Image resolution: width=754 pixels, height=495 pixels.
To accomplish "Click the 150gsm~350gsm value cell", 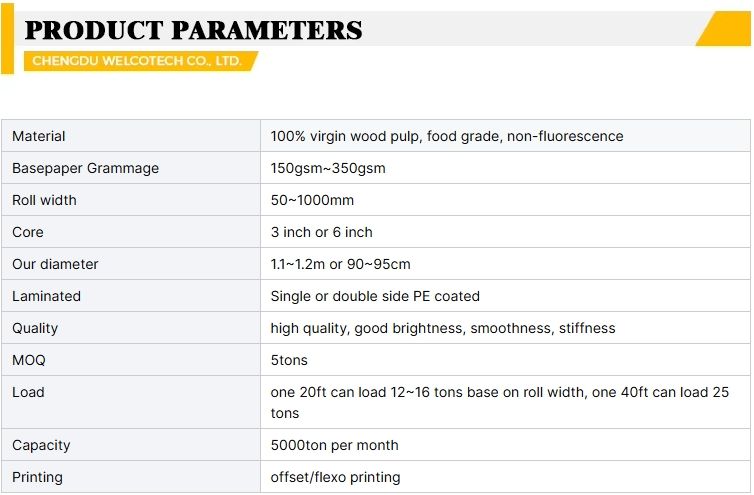I will 505,168.
